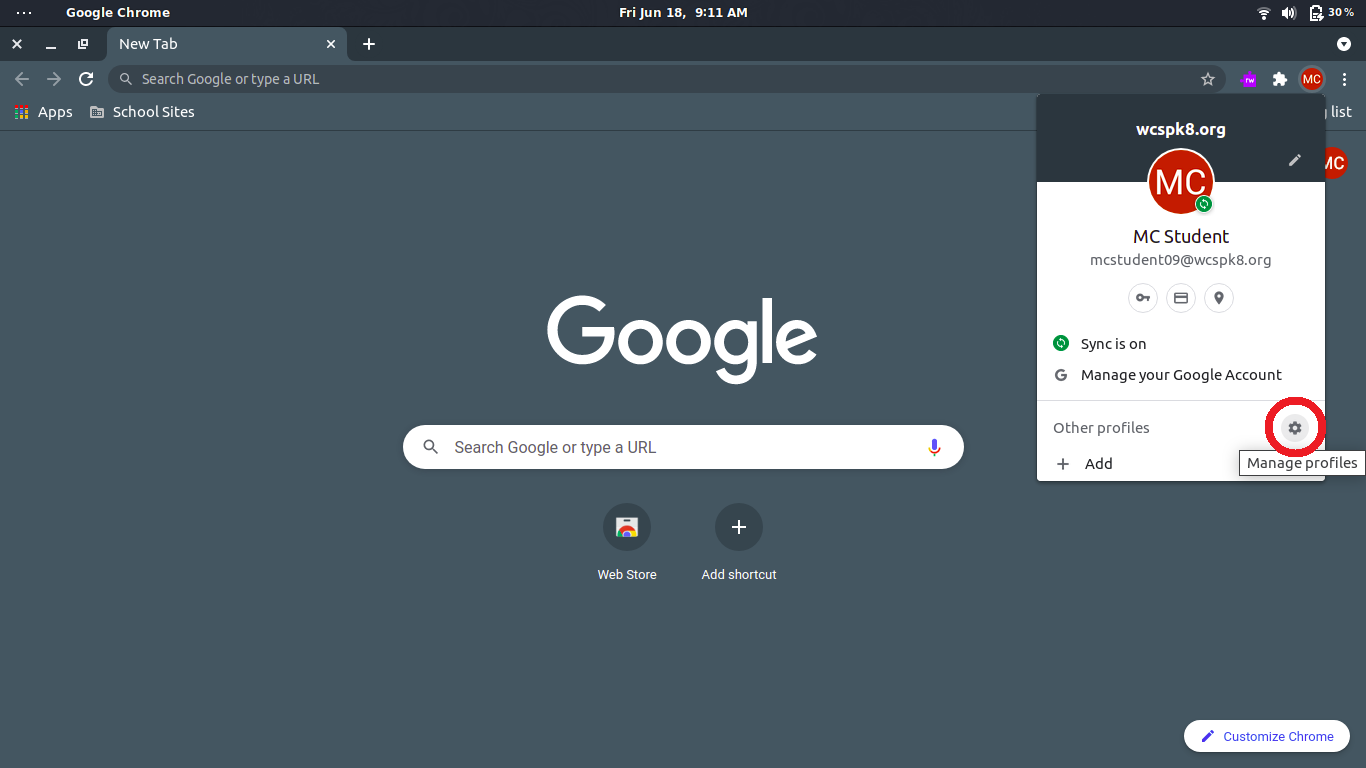
Task: Open Chrome's three-dot menu
Action: [1344, 79]
